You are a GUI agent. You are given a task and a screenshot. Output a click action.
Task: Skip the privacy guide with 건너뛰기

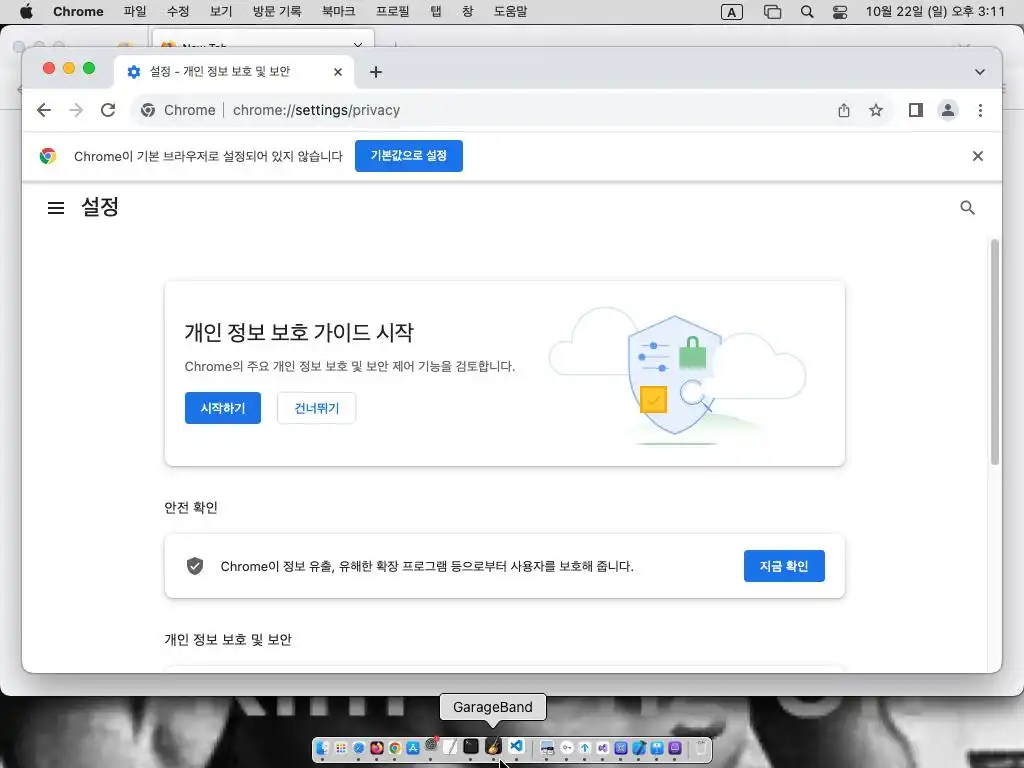317,408
